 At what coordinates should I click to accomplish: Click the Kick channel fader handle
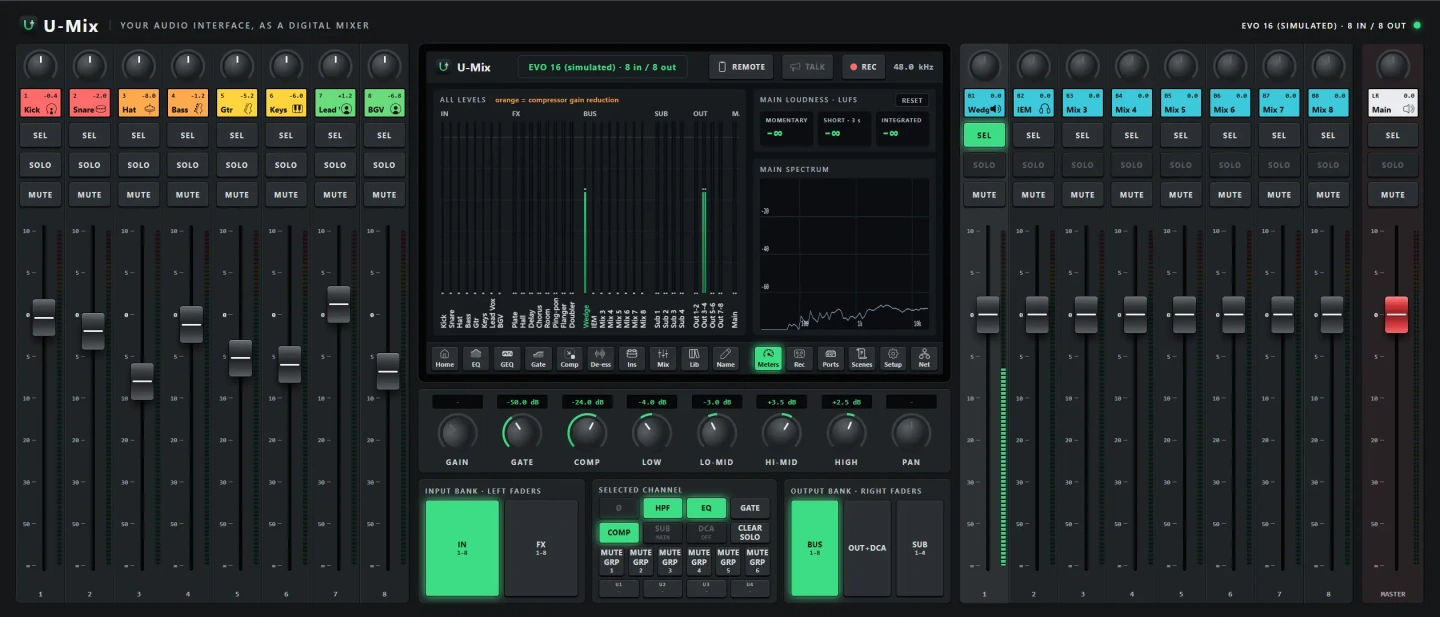click(x=43, y=317)
